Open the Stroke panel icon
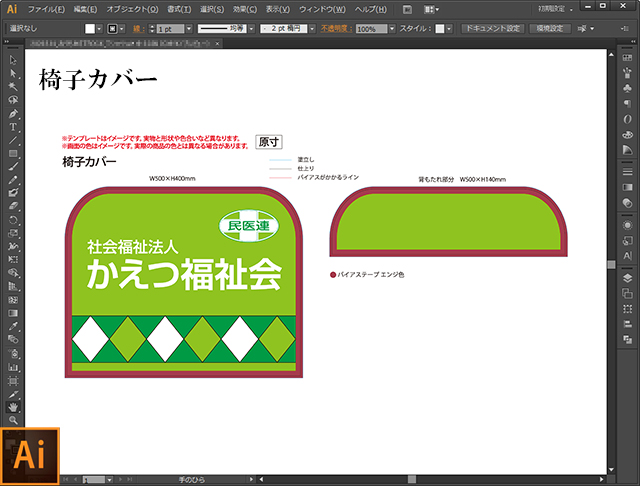 tap(627, 171)
